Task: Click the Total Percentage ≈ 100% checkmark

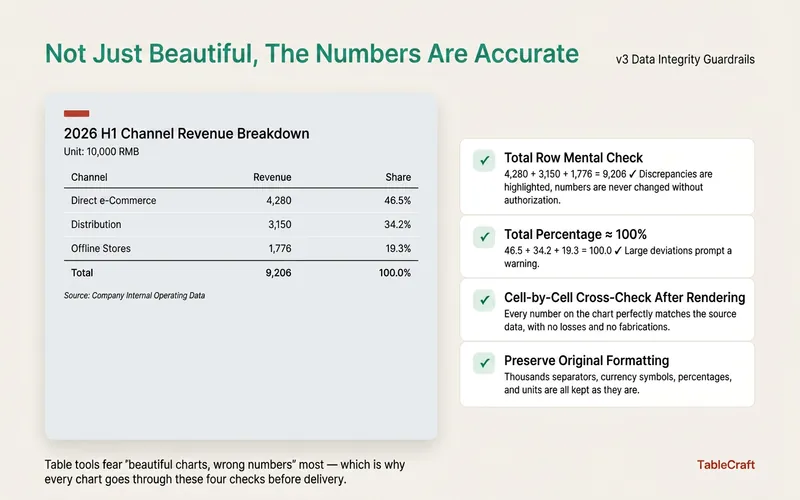Action: tap(484, 237)
